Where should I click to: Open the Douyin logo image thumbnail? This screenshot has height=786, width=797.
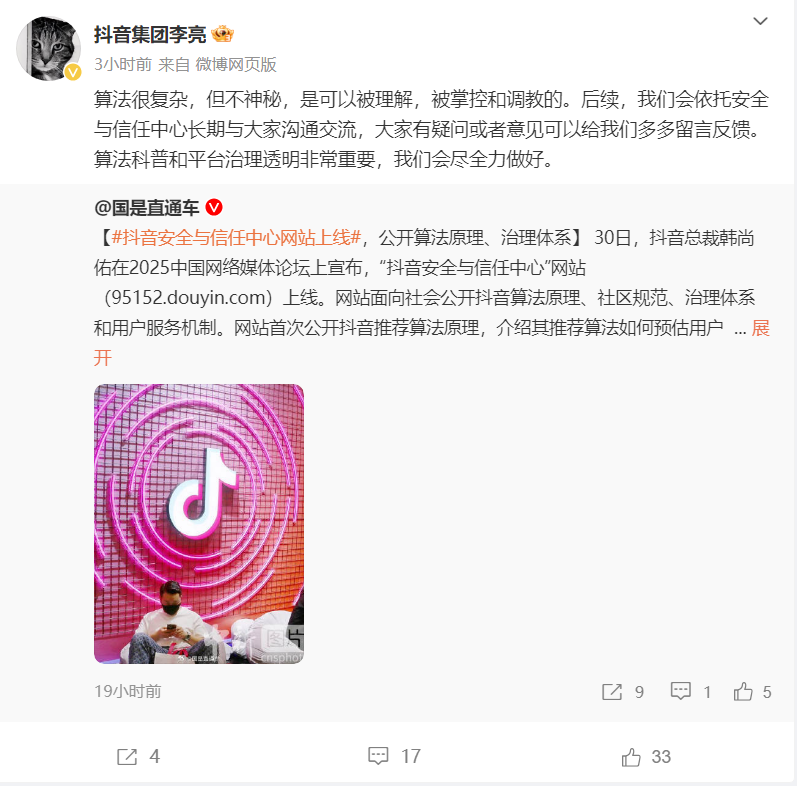point(199,524)
